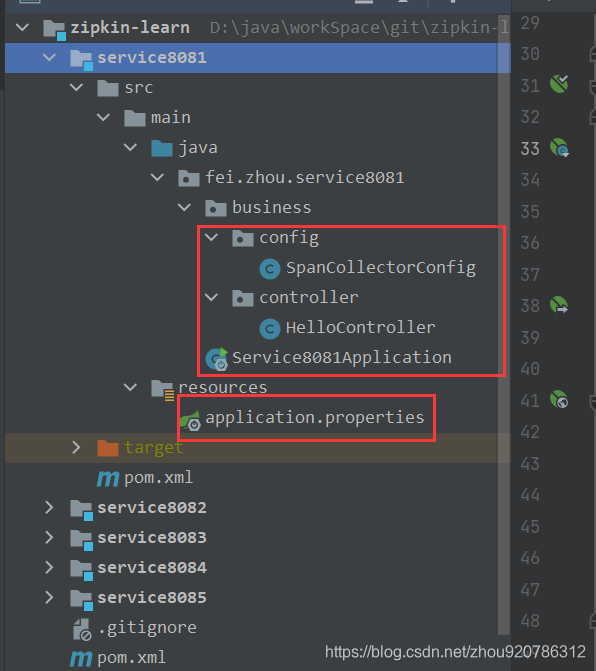Image resolution: width=596 pixels, height=671 pixels.
Task: Click the blue java source root icon
Action: pos(162,148)
